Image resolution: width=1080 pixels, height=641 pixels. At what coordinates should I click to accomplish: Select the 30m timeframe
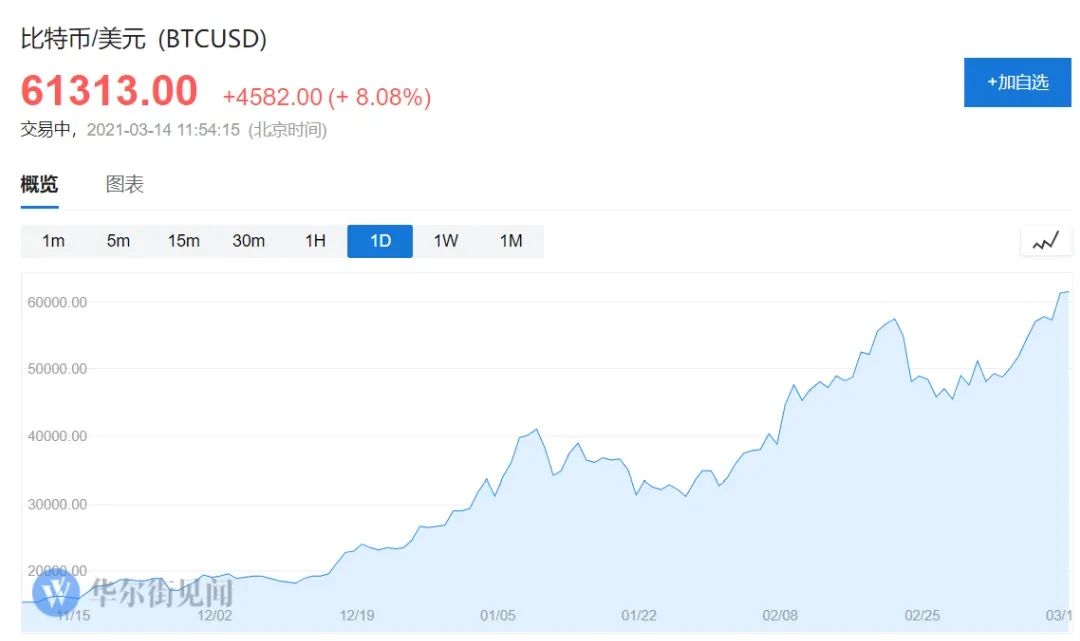click(x=248, y=240)
